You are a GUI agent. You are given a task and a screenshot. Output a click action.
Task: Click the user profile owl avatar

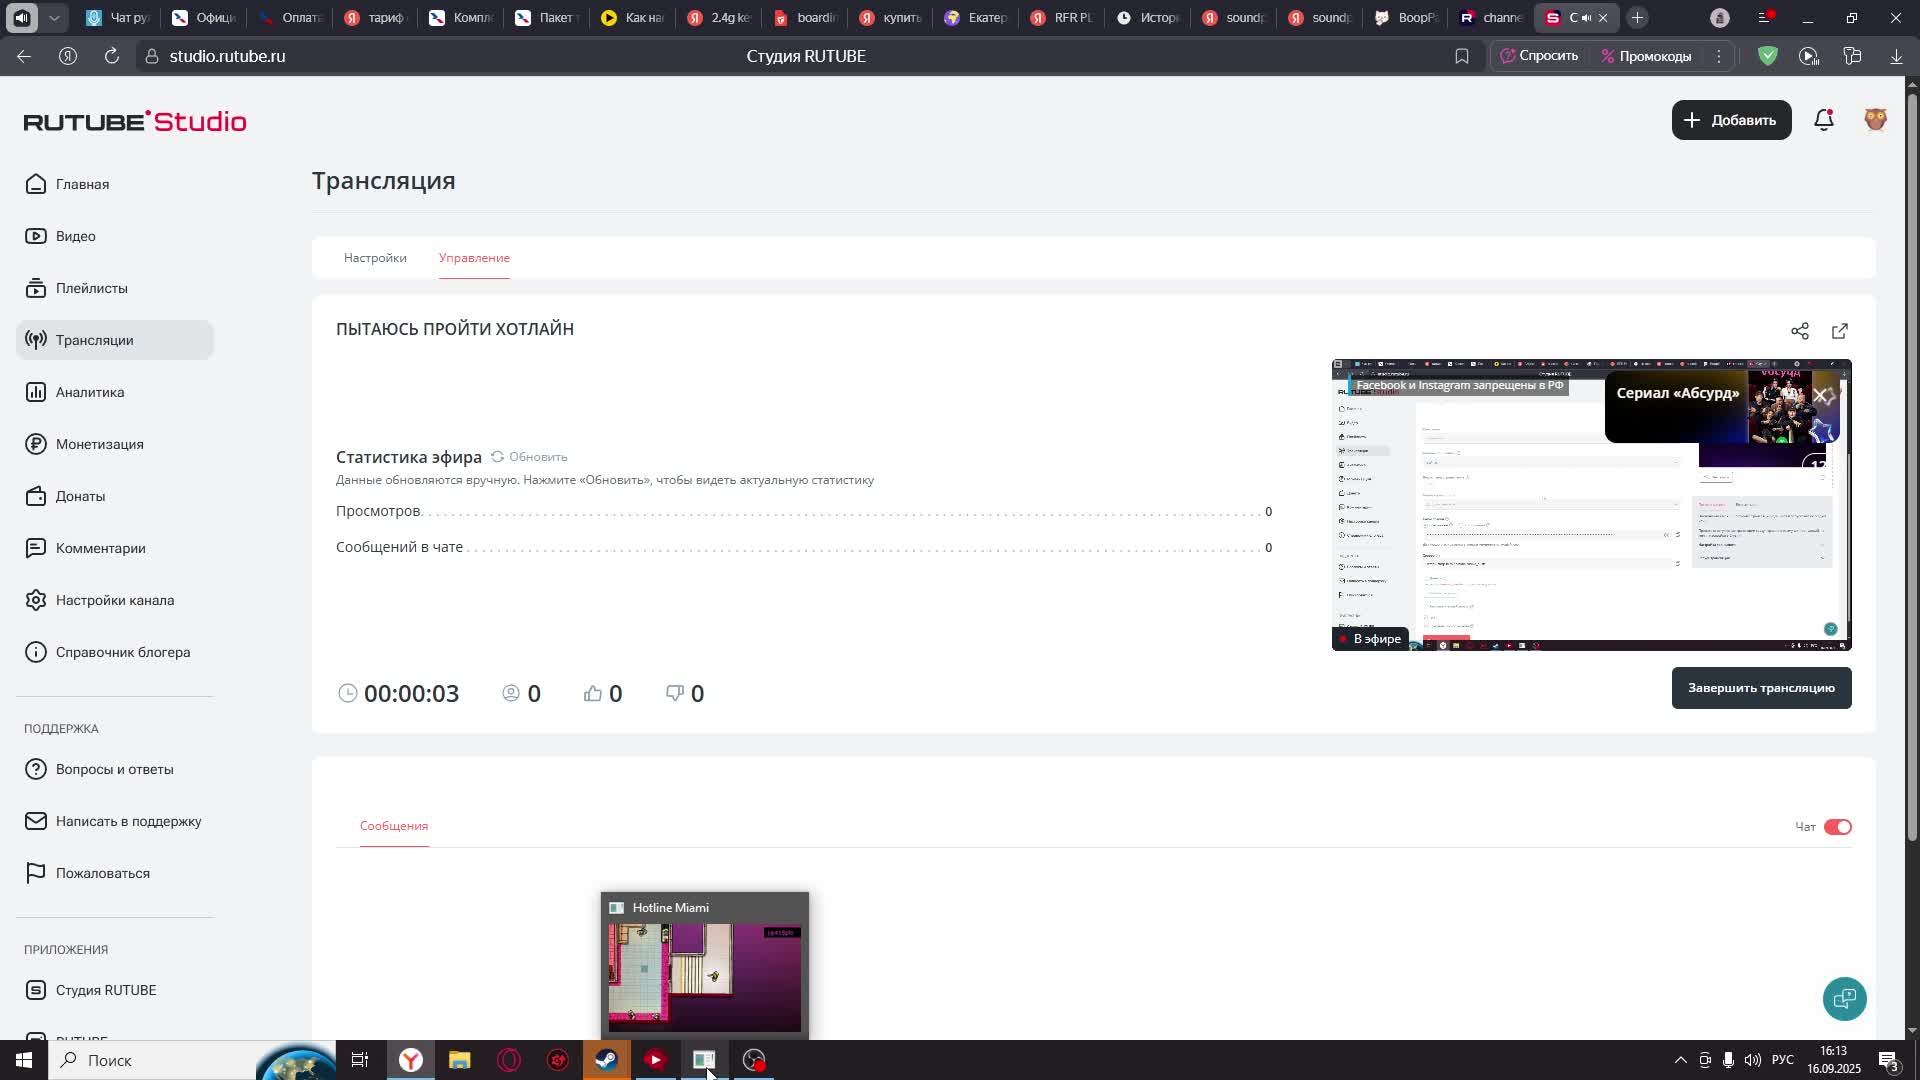tap(1876, 120)
